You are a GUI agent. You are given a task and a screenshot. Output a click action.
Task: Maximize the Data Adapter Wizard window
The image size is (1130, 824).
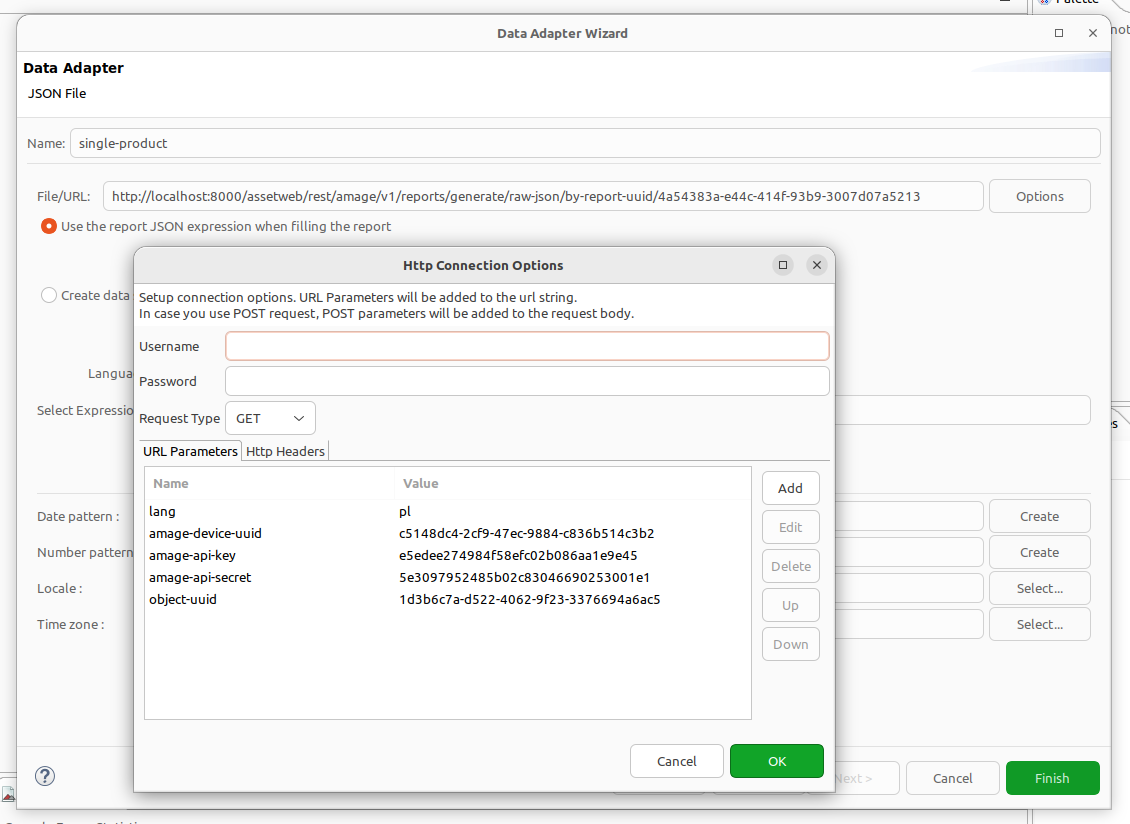[x=1059, y=33]
